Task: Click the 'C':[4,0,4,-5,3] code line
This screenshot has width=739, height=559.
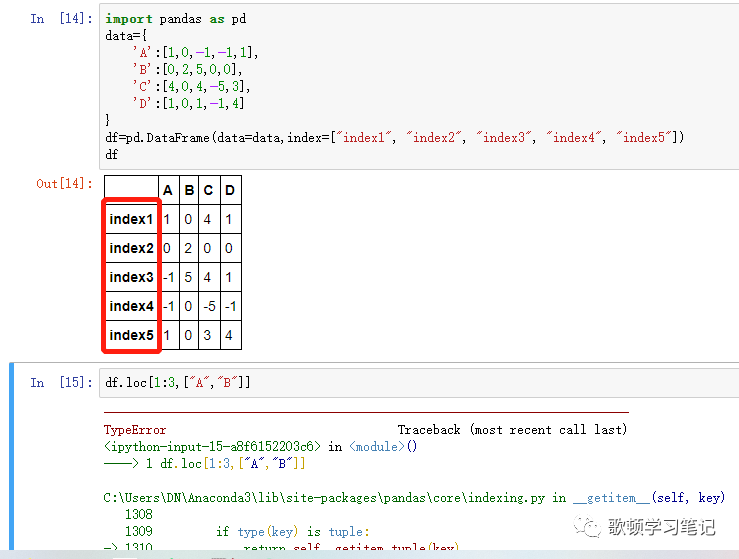Action: point(191,87)
